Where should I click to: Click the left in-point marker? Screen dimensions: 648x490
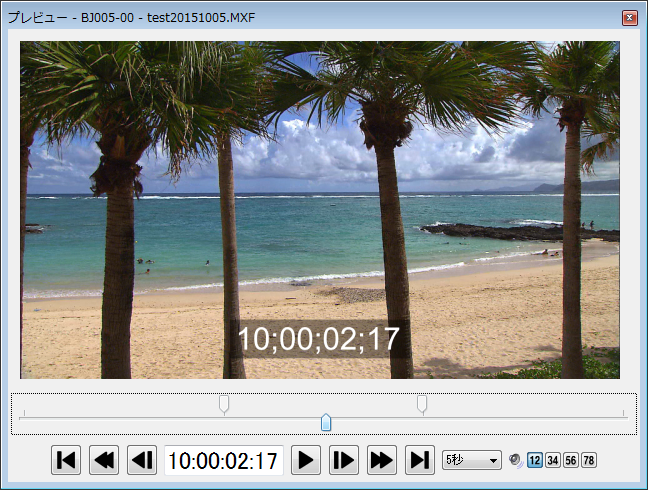[x=224, y=404]
